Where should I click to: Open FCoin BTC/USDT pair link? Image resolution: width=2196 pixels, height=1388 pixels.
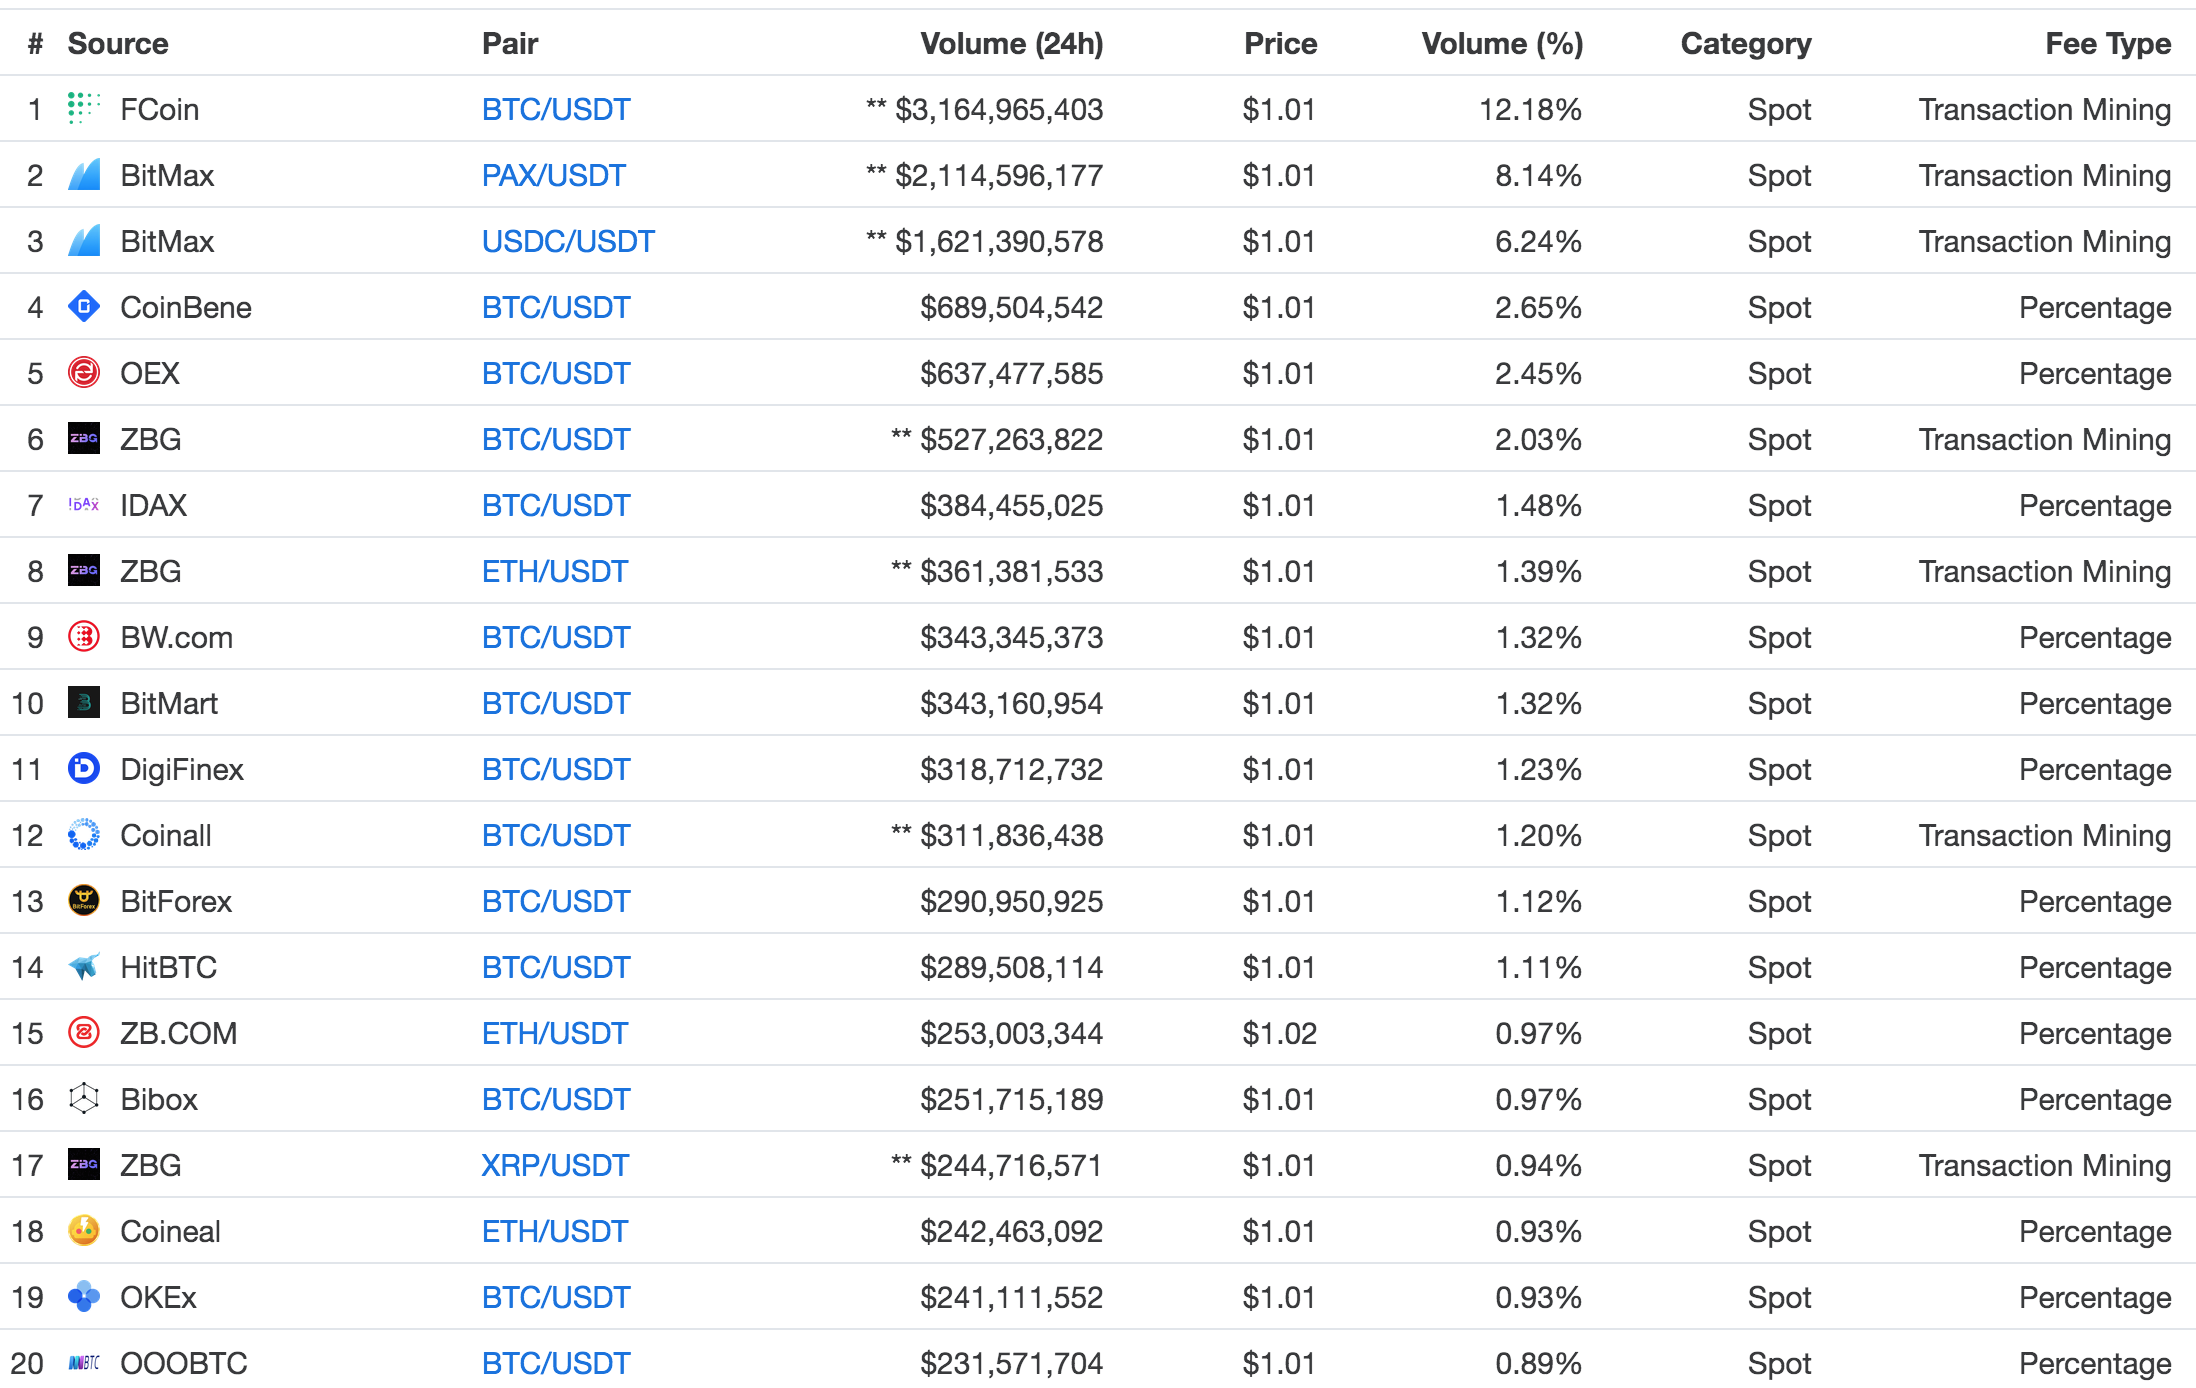click(x=556, y=109)
